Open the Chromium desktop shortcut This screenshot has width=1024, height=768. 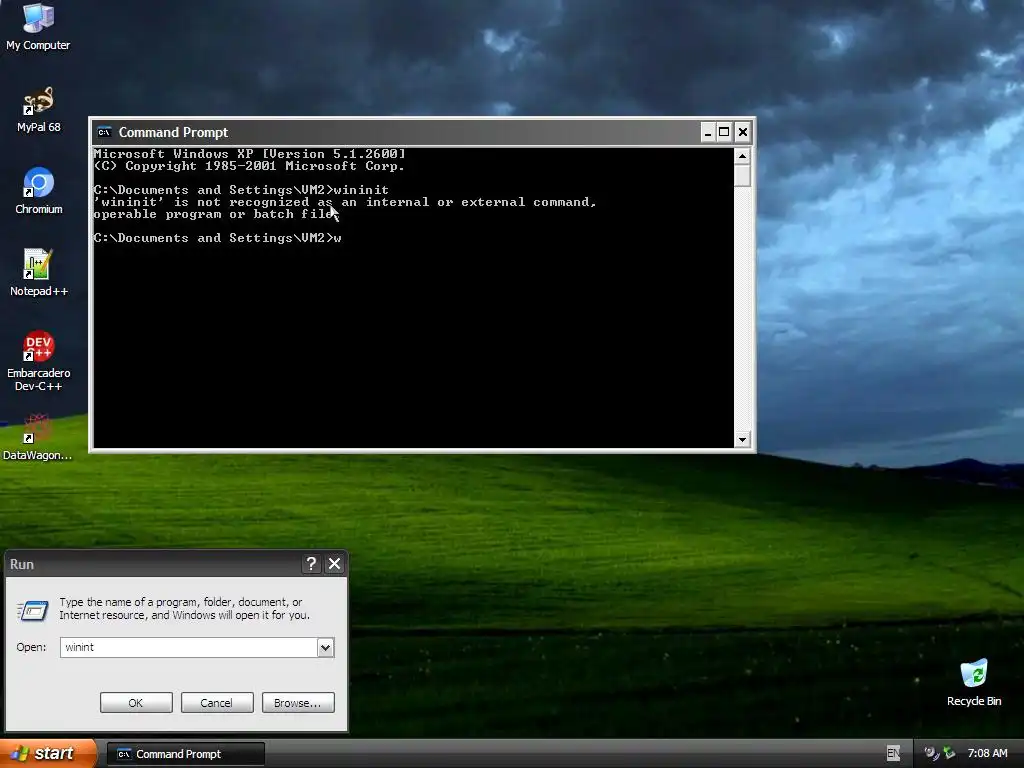[x=39, y=191]
